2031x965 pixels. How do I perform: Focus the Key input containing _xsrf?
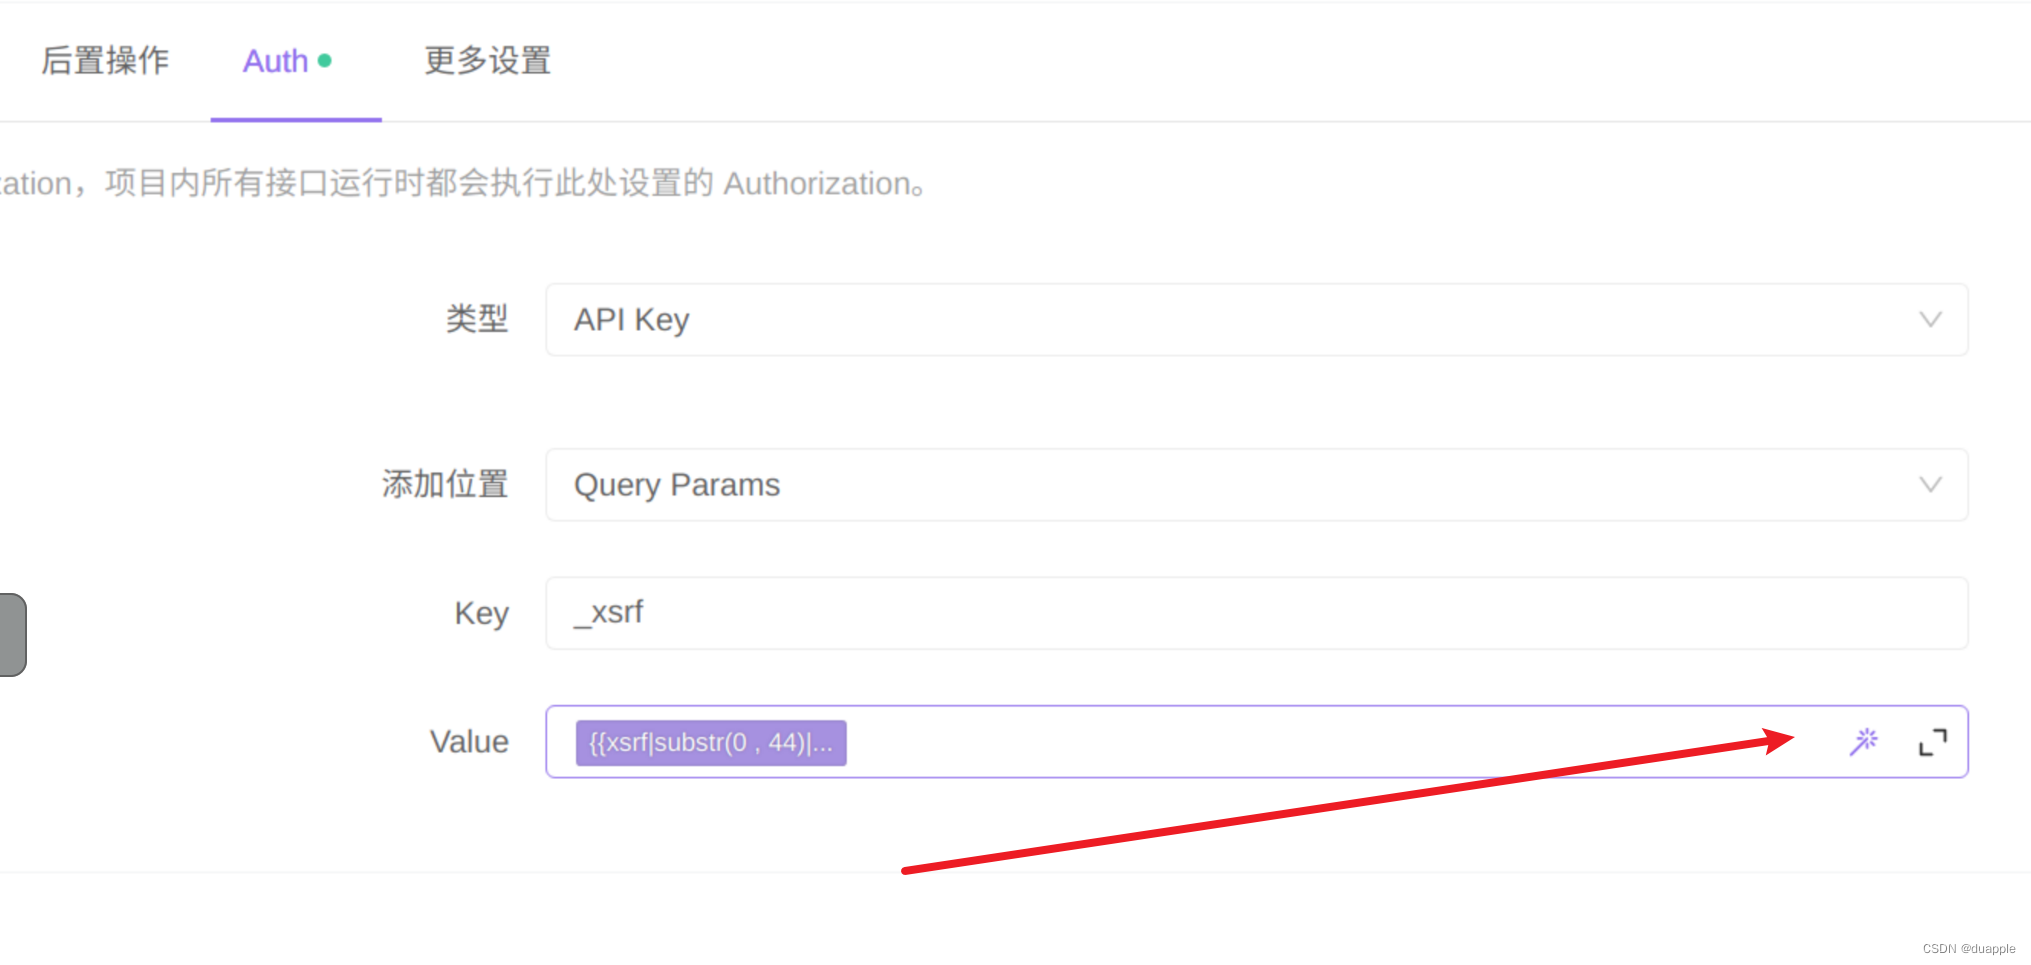pyautogui.click(x=1256, y=613)
